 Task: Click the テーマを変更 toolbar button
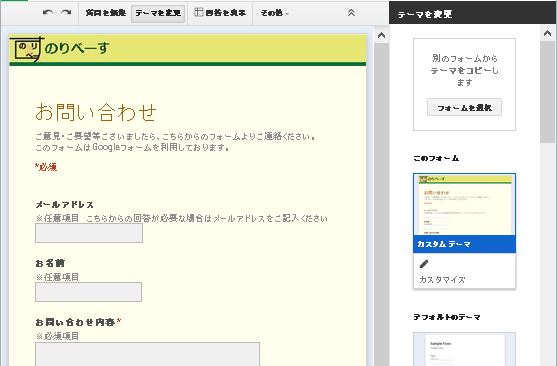coord(158,14)
